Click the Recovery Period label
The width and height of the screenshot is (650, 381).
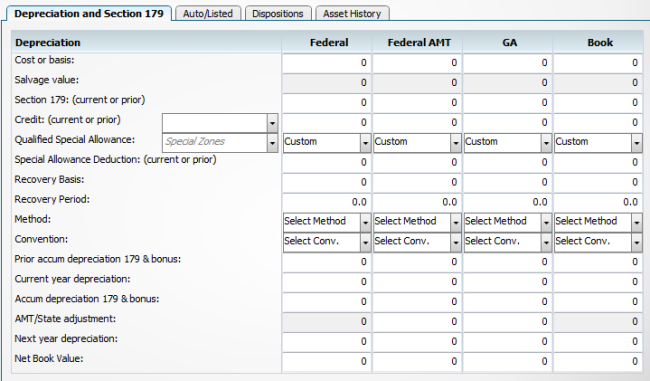[x=52, y=199]
